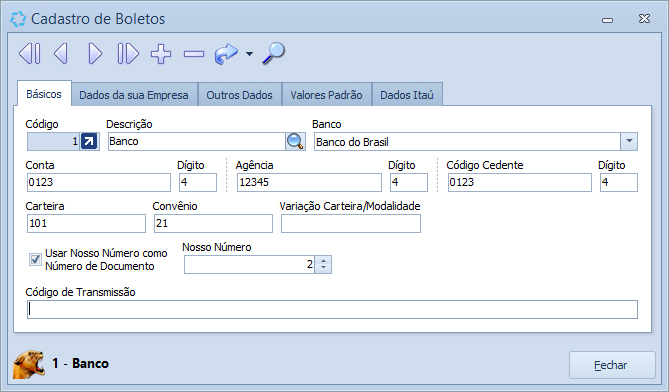Open the Dados da sua Empresa tab
The width and height of the screenshot is (669, 392).
click(x=134, y=95)
